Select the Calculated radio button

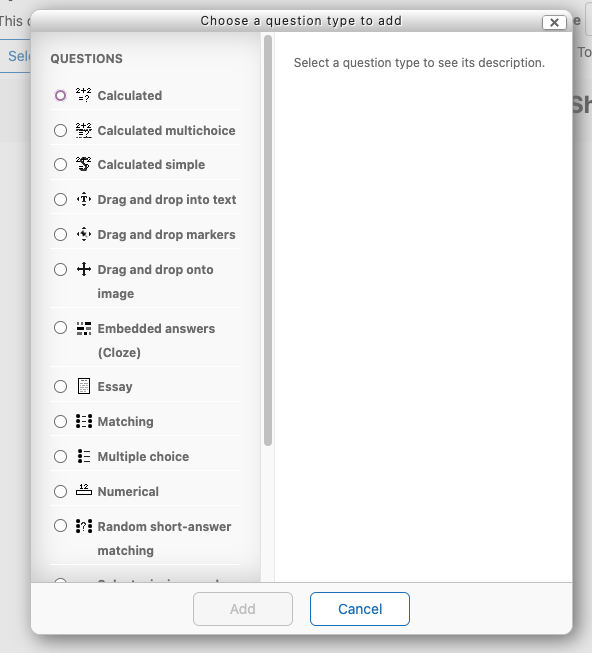pos(60,95)
